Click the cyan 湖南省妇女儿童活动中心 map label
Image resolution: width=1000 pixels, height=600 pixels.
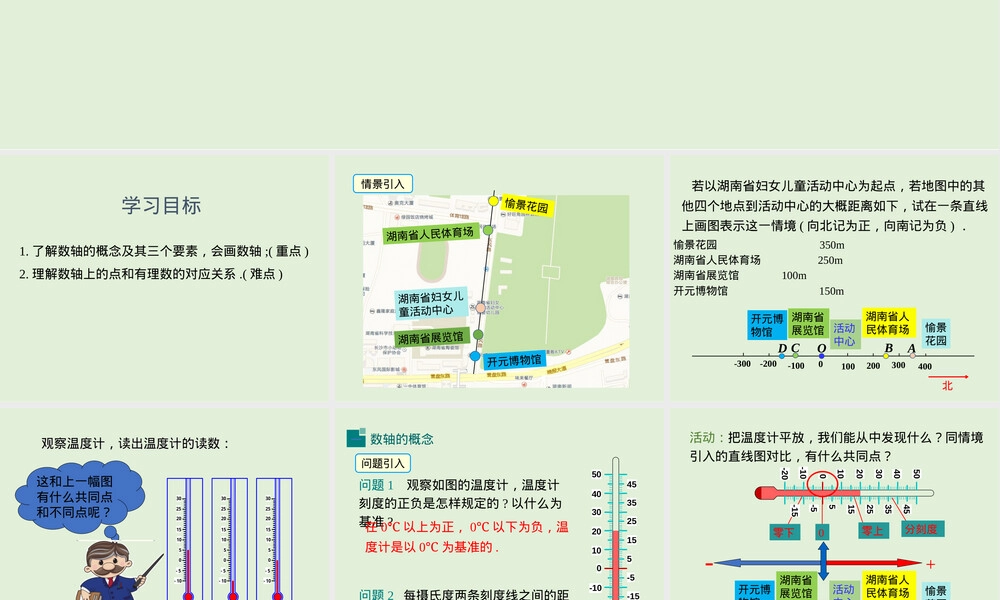430,304
